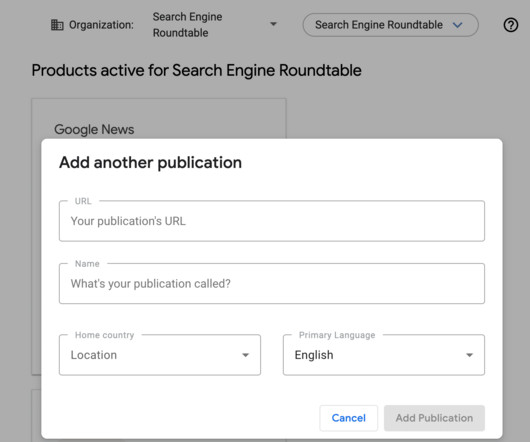Click the Add Publication button
Viewport: 530px width, 442px height.
click(434, 418)
